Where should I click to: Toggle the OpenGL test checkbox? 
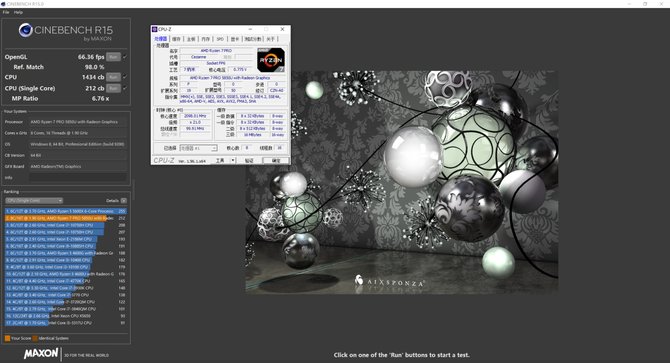point(125,57)
